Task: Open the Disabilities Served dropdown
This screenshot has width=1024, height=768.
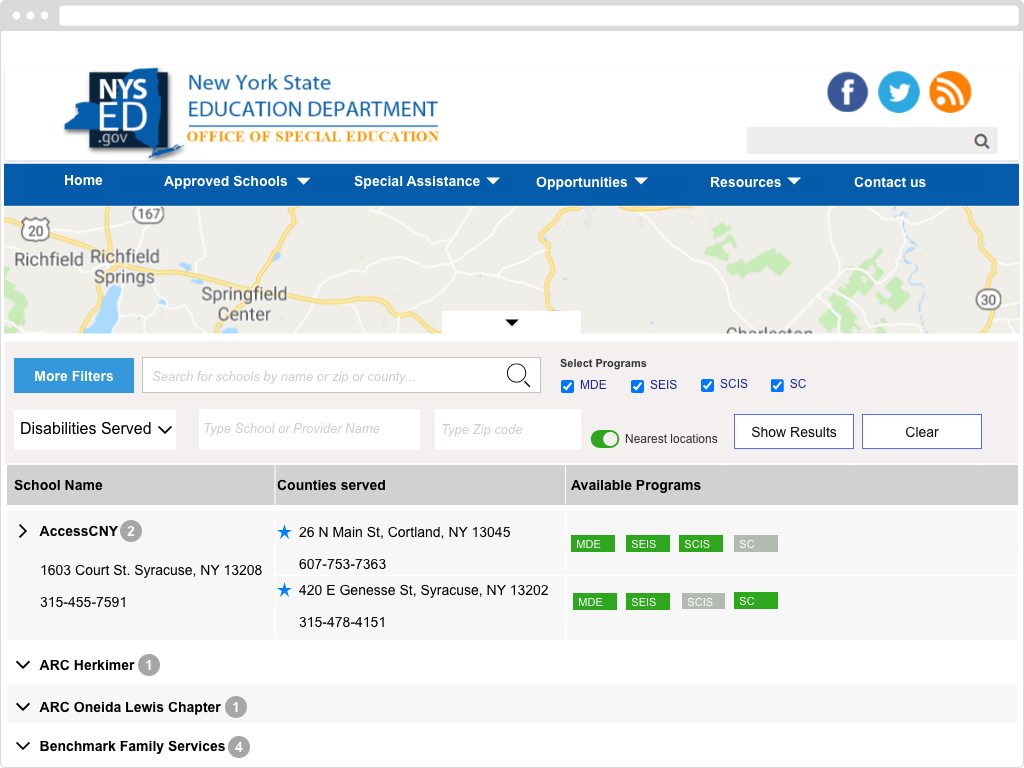Action: coord(96,429)
